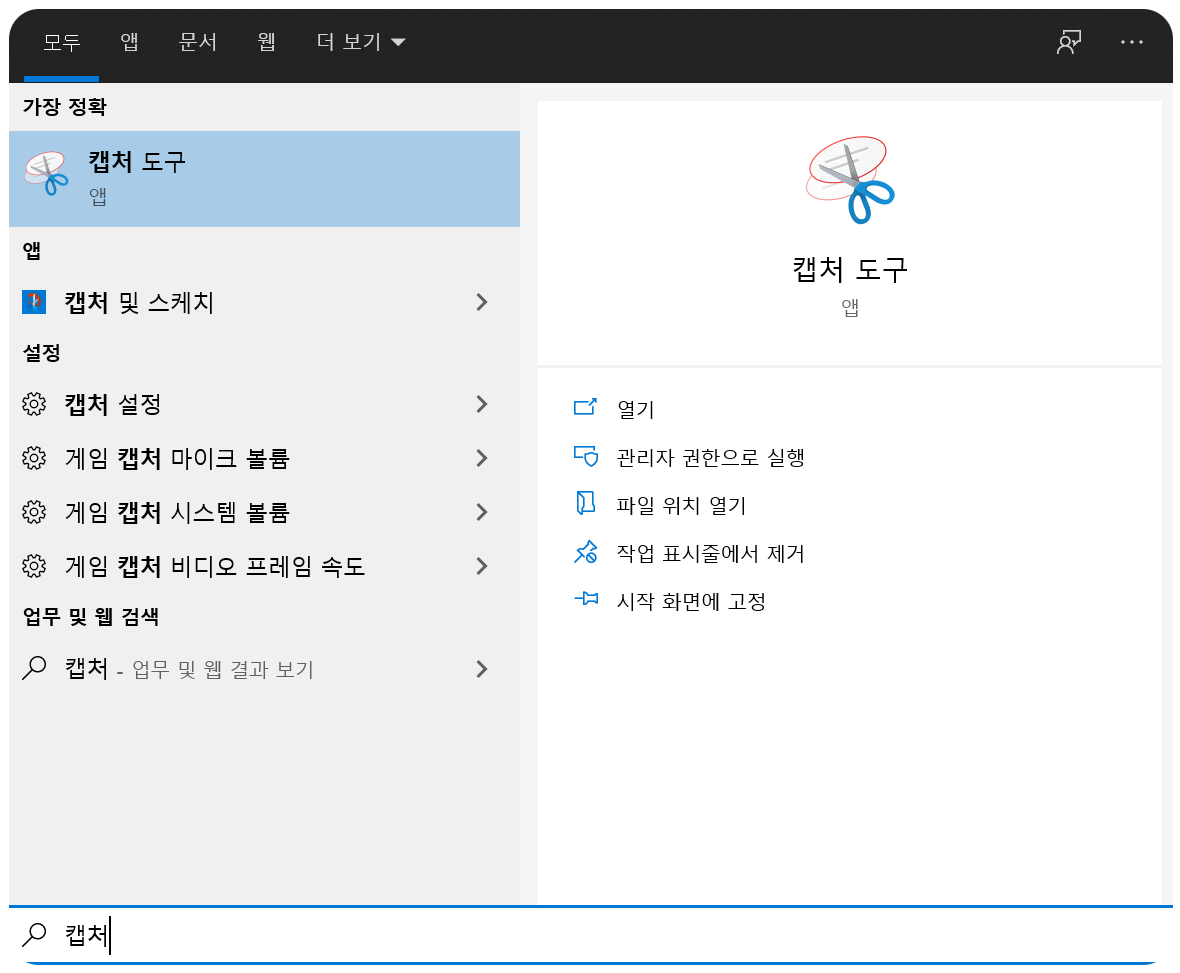Open the 캡처 도구 best match result
1180x973 pixels.
(264, 179)
